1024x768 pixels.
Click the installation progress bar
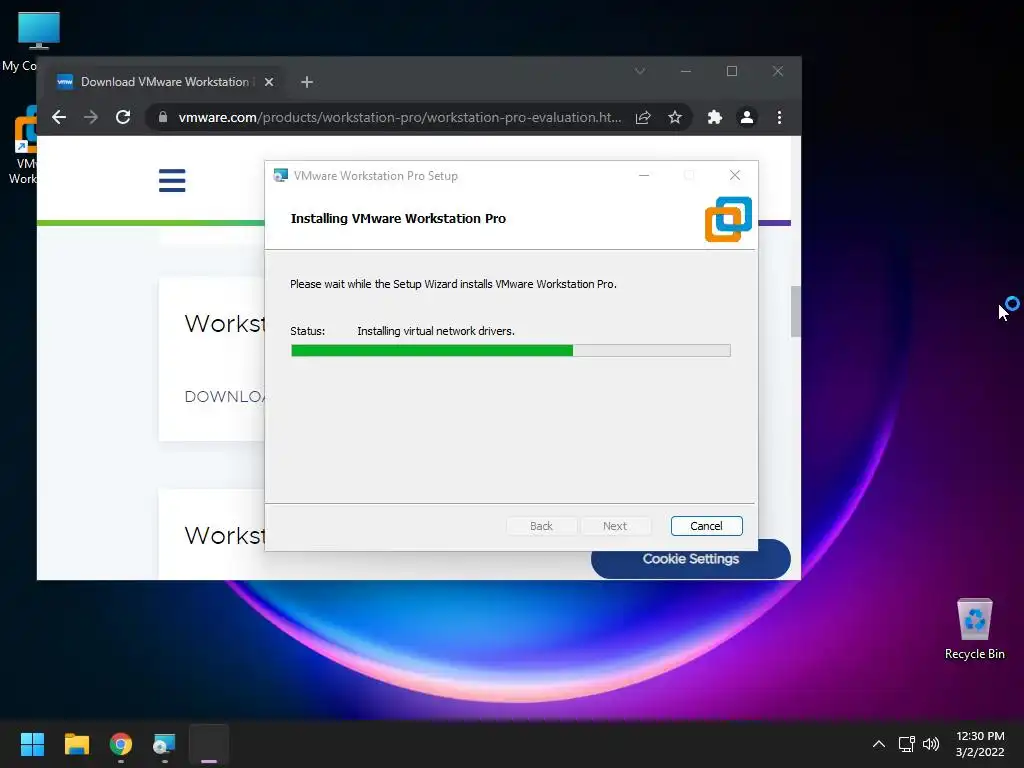pyautogui.click(x=511, y=351)
